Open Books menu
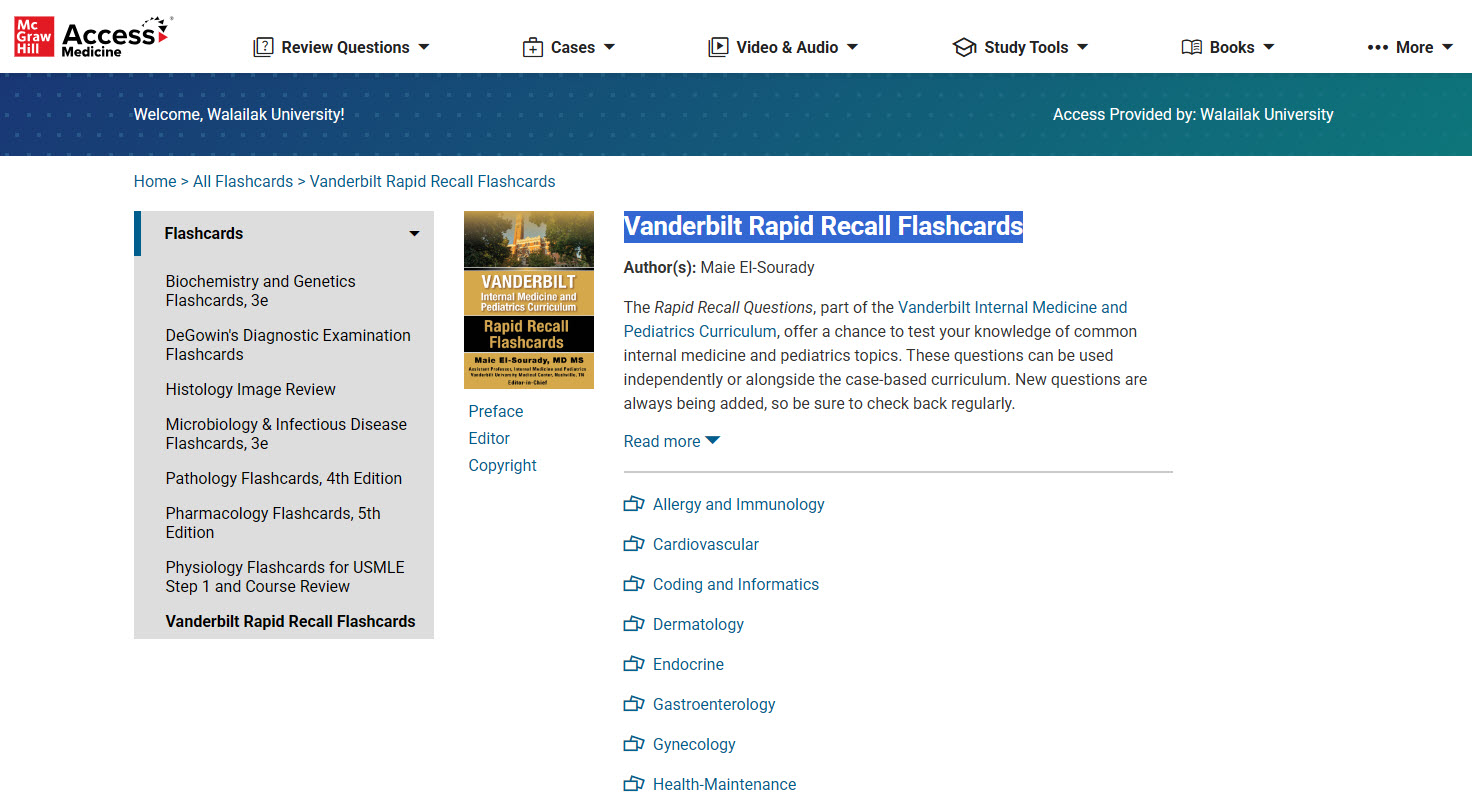This screenshot has width=1472, height=807. click(1228, 47)
